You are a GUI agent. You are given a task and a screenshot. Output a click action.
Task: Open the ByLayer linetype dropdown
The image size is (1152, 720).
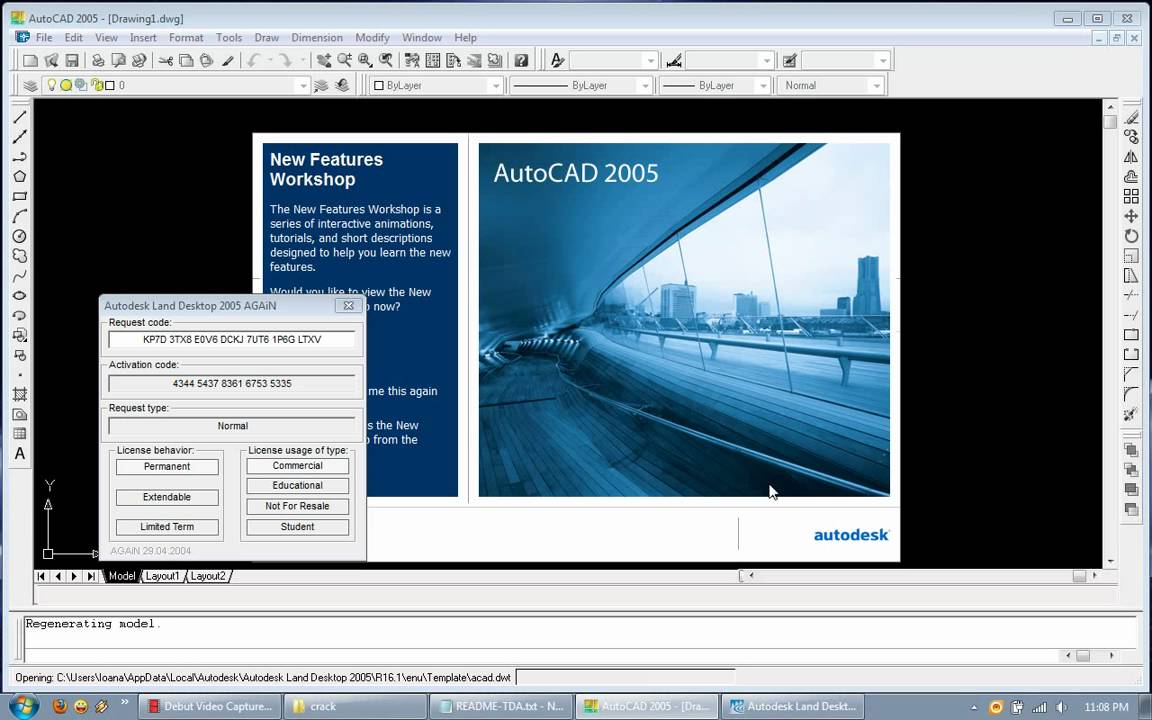tap(645, 86)
